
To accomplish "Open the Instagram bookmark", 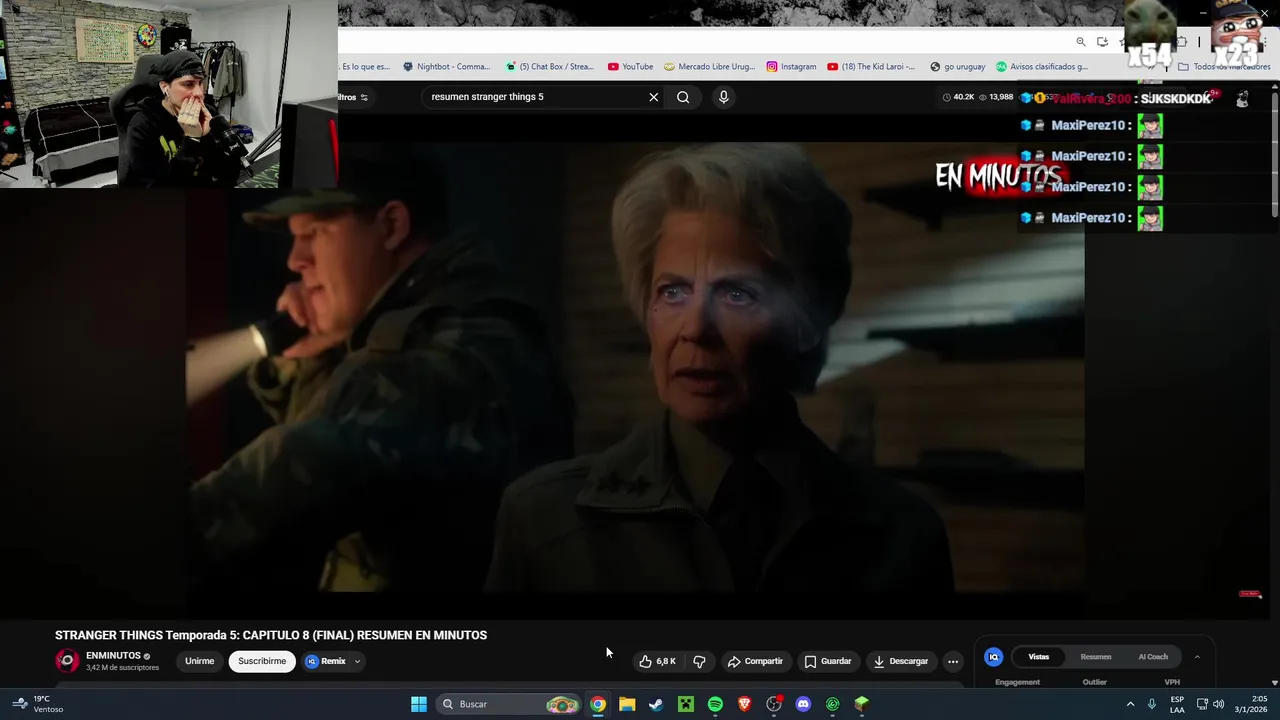I will 791,67.
